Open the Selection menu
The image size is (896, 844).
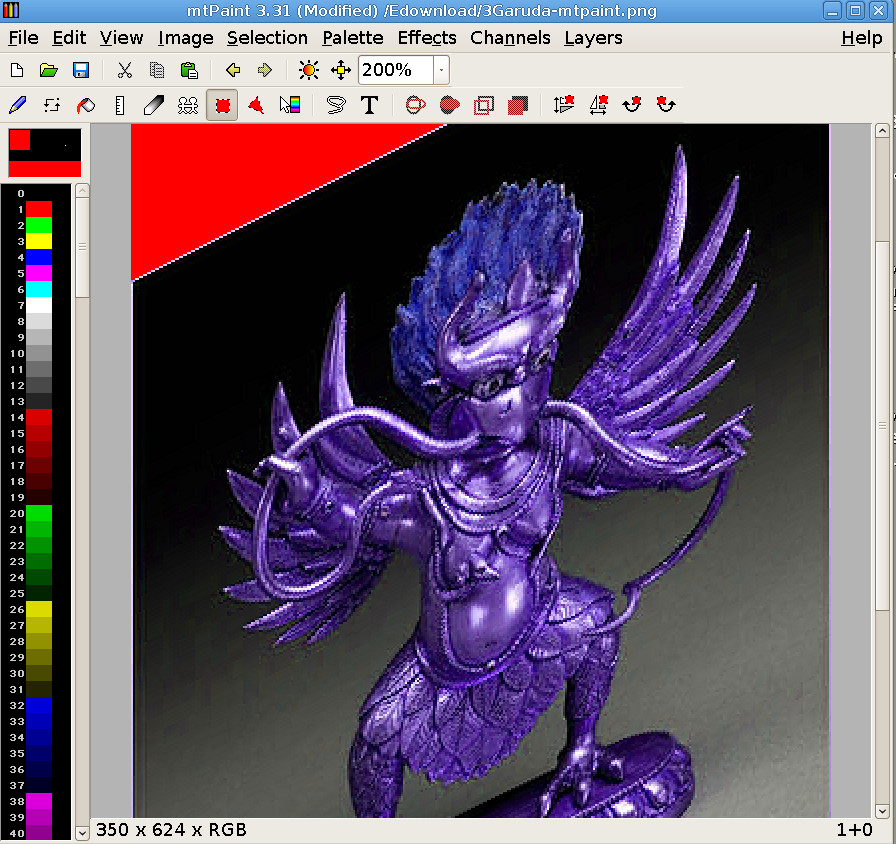[267, 38]
